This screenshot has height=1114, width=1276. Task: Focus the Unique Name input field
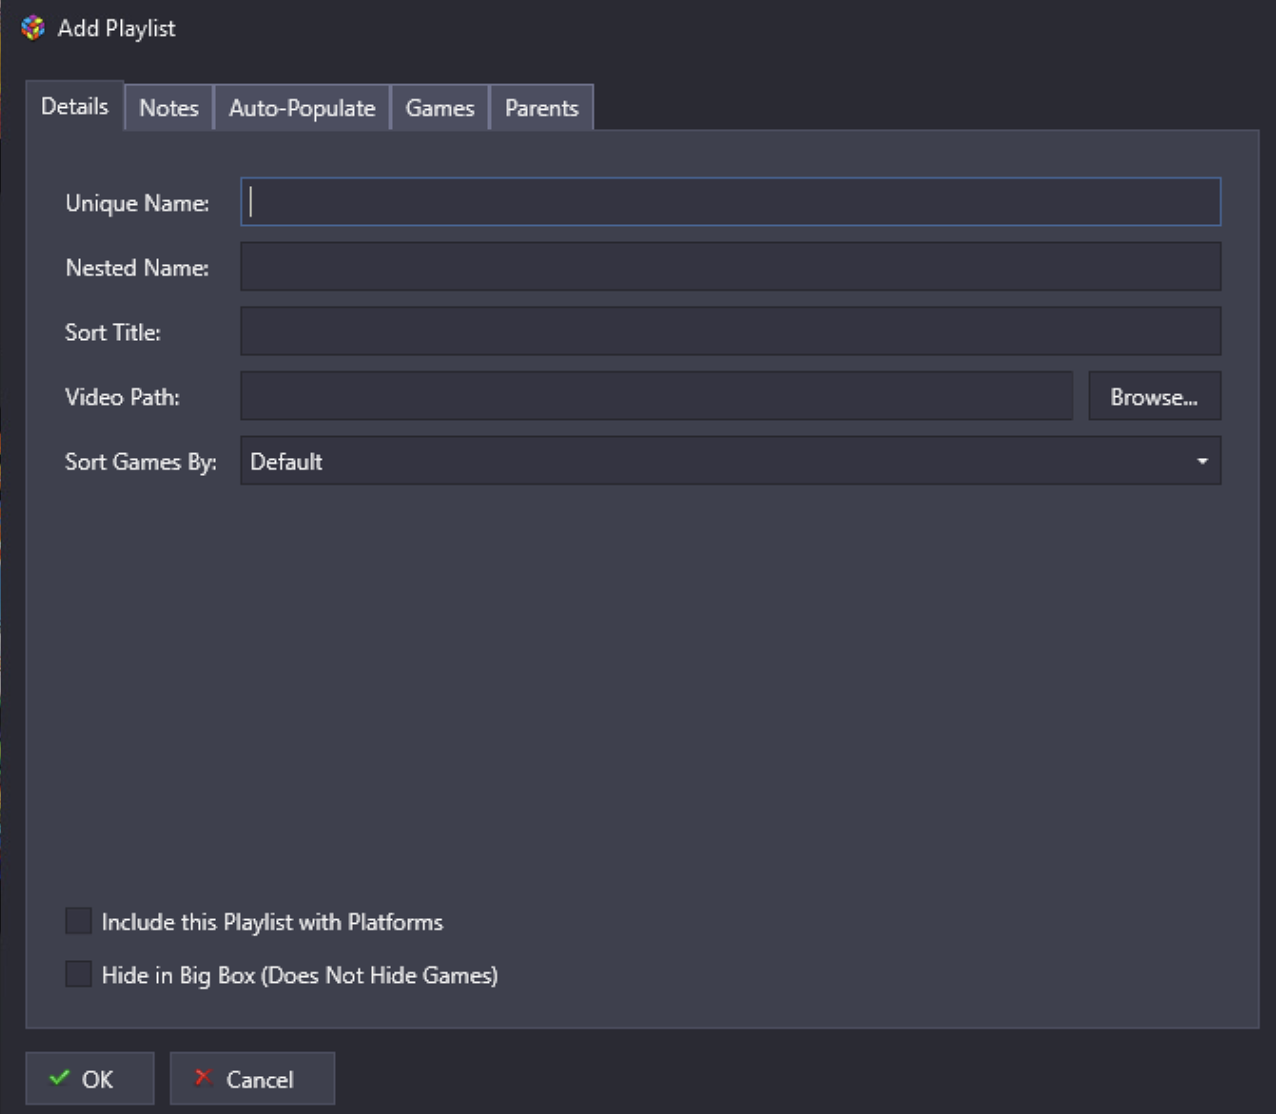coord(731,202)
